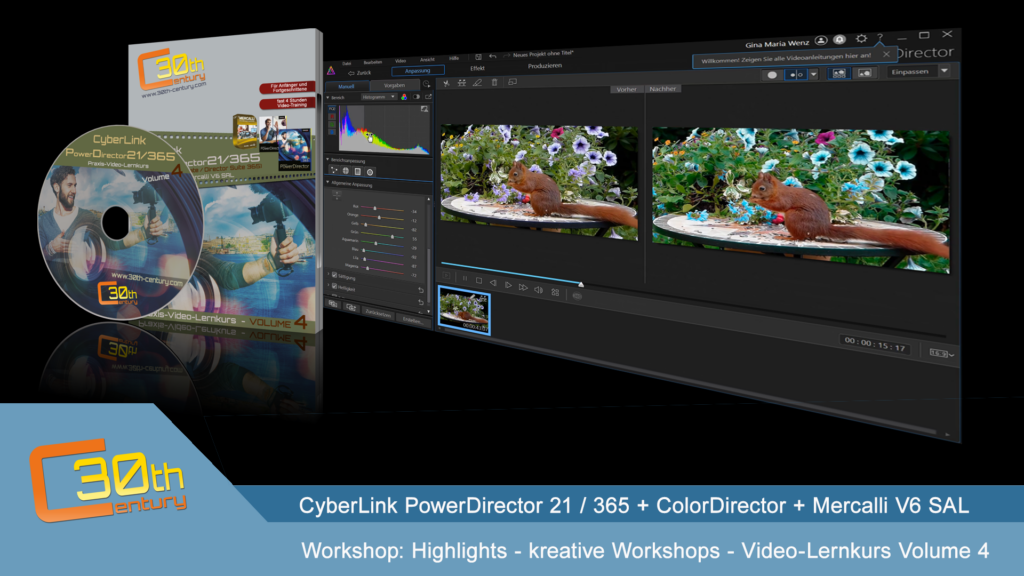Select the gradient mask tool
Viewport: 1024px width, 576px height.
pyautogui.click(x=358, y=172)
